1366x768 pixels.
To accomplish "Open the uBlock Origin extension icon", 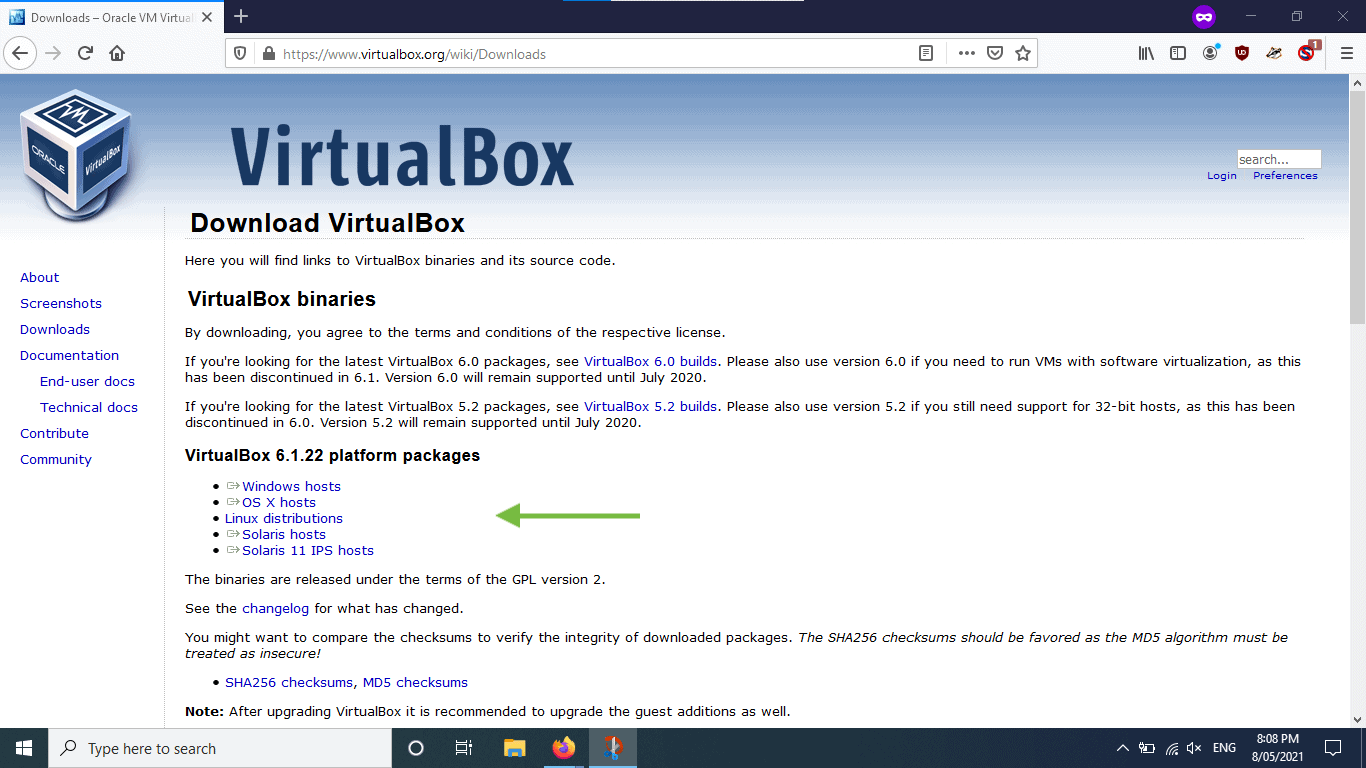I will (x=1242, y=54).
